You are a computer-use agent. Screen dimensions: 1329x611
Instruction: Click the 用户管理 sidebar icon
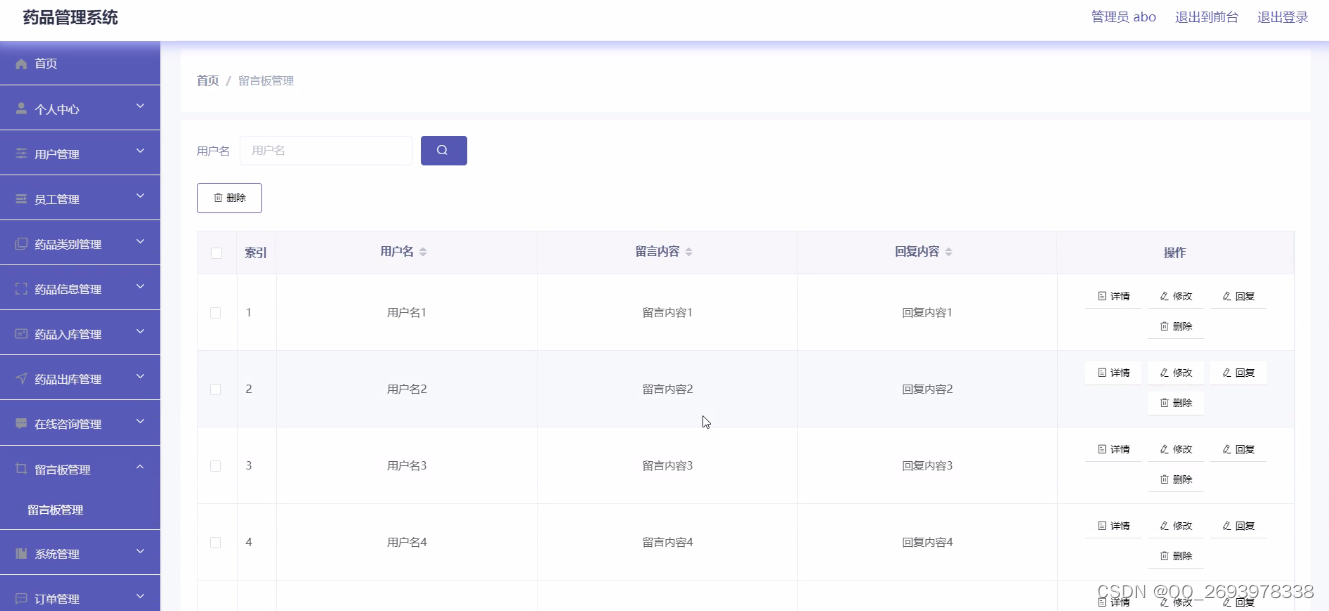[x=20, y=152]
